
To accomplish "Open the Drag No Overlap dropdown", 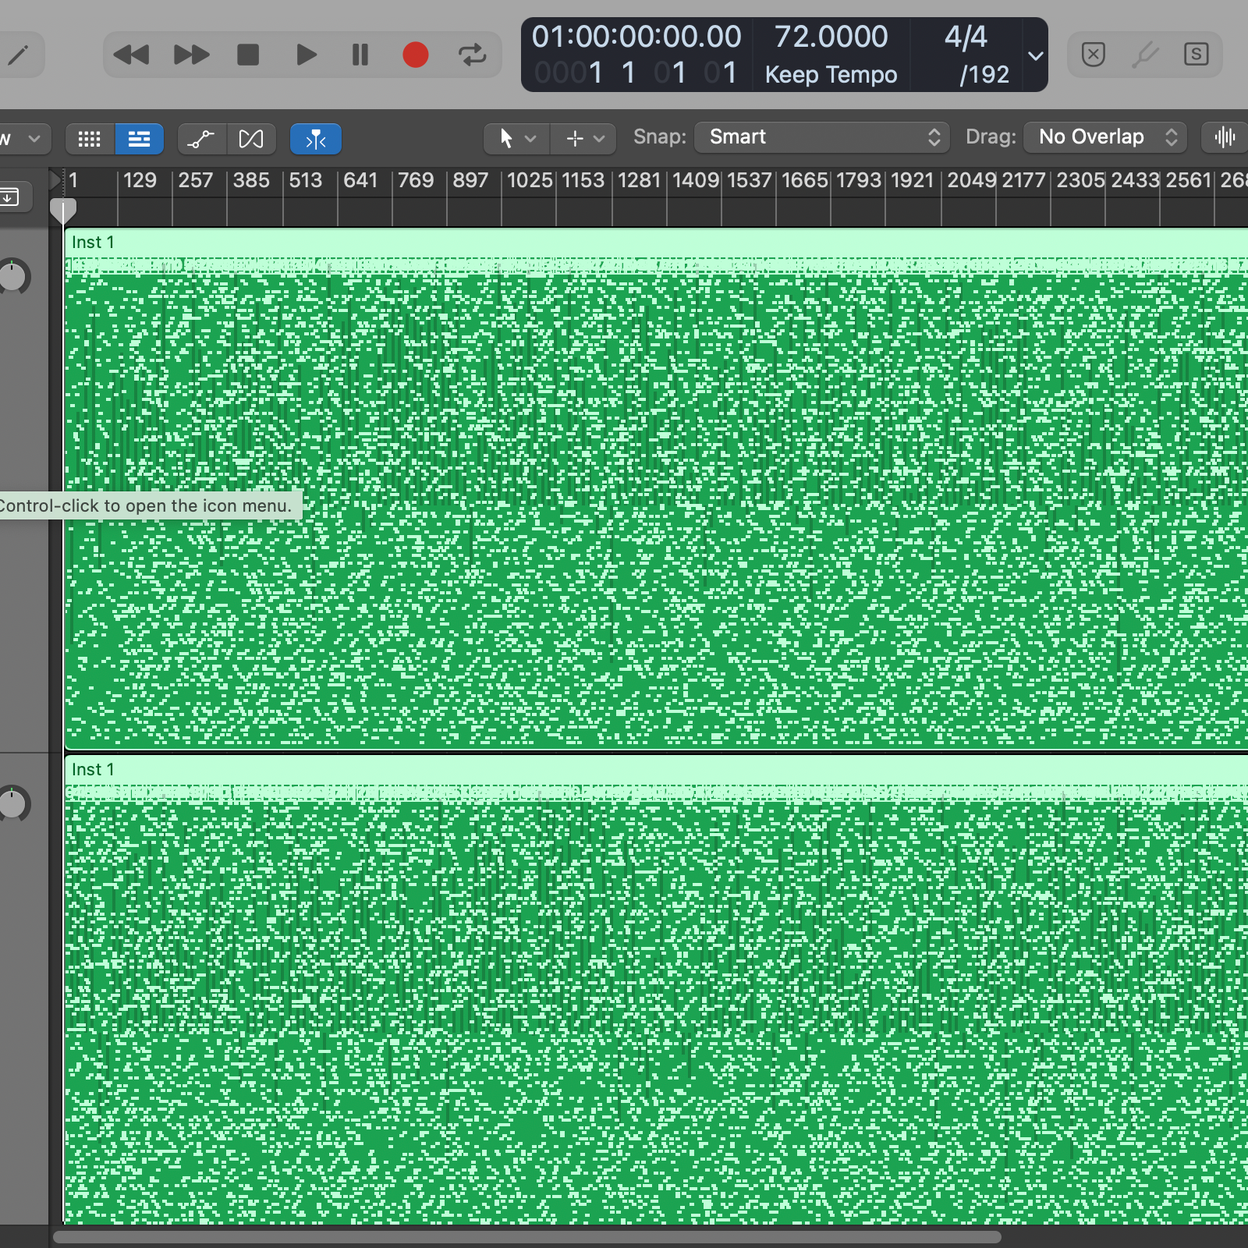I will click(x=1105, y=138).
